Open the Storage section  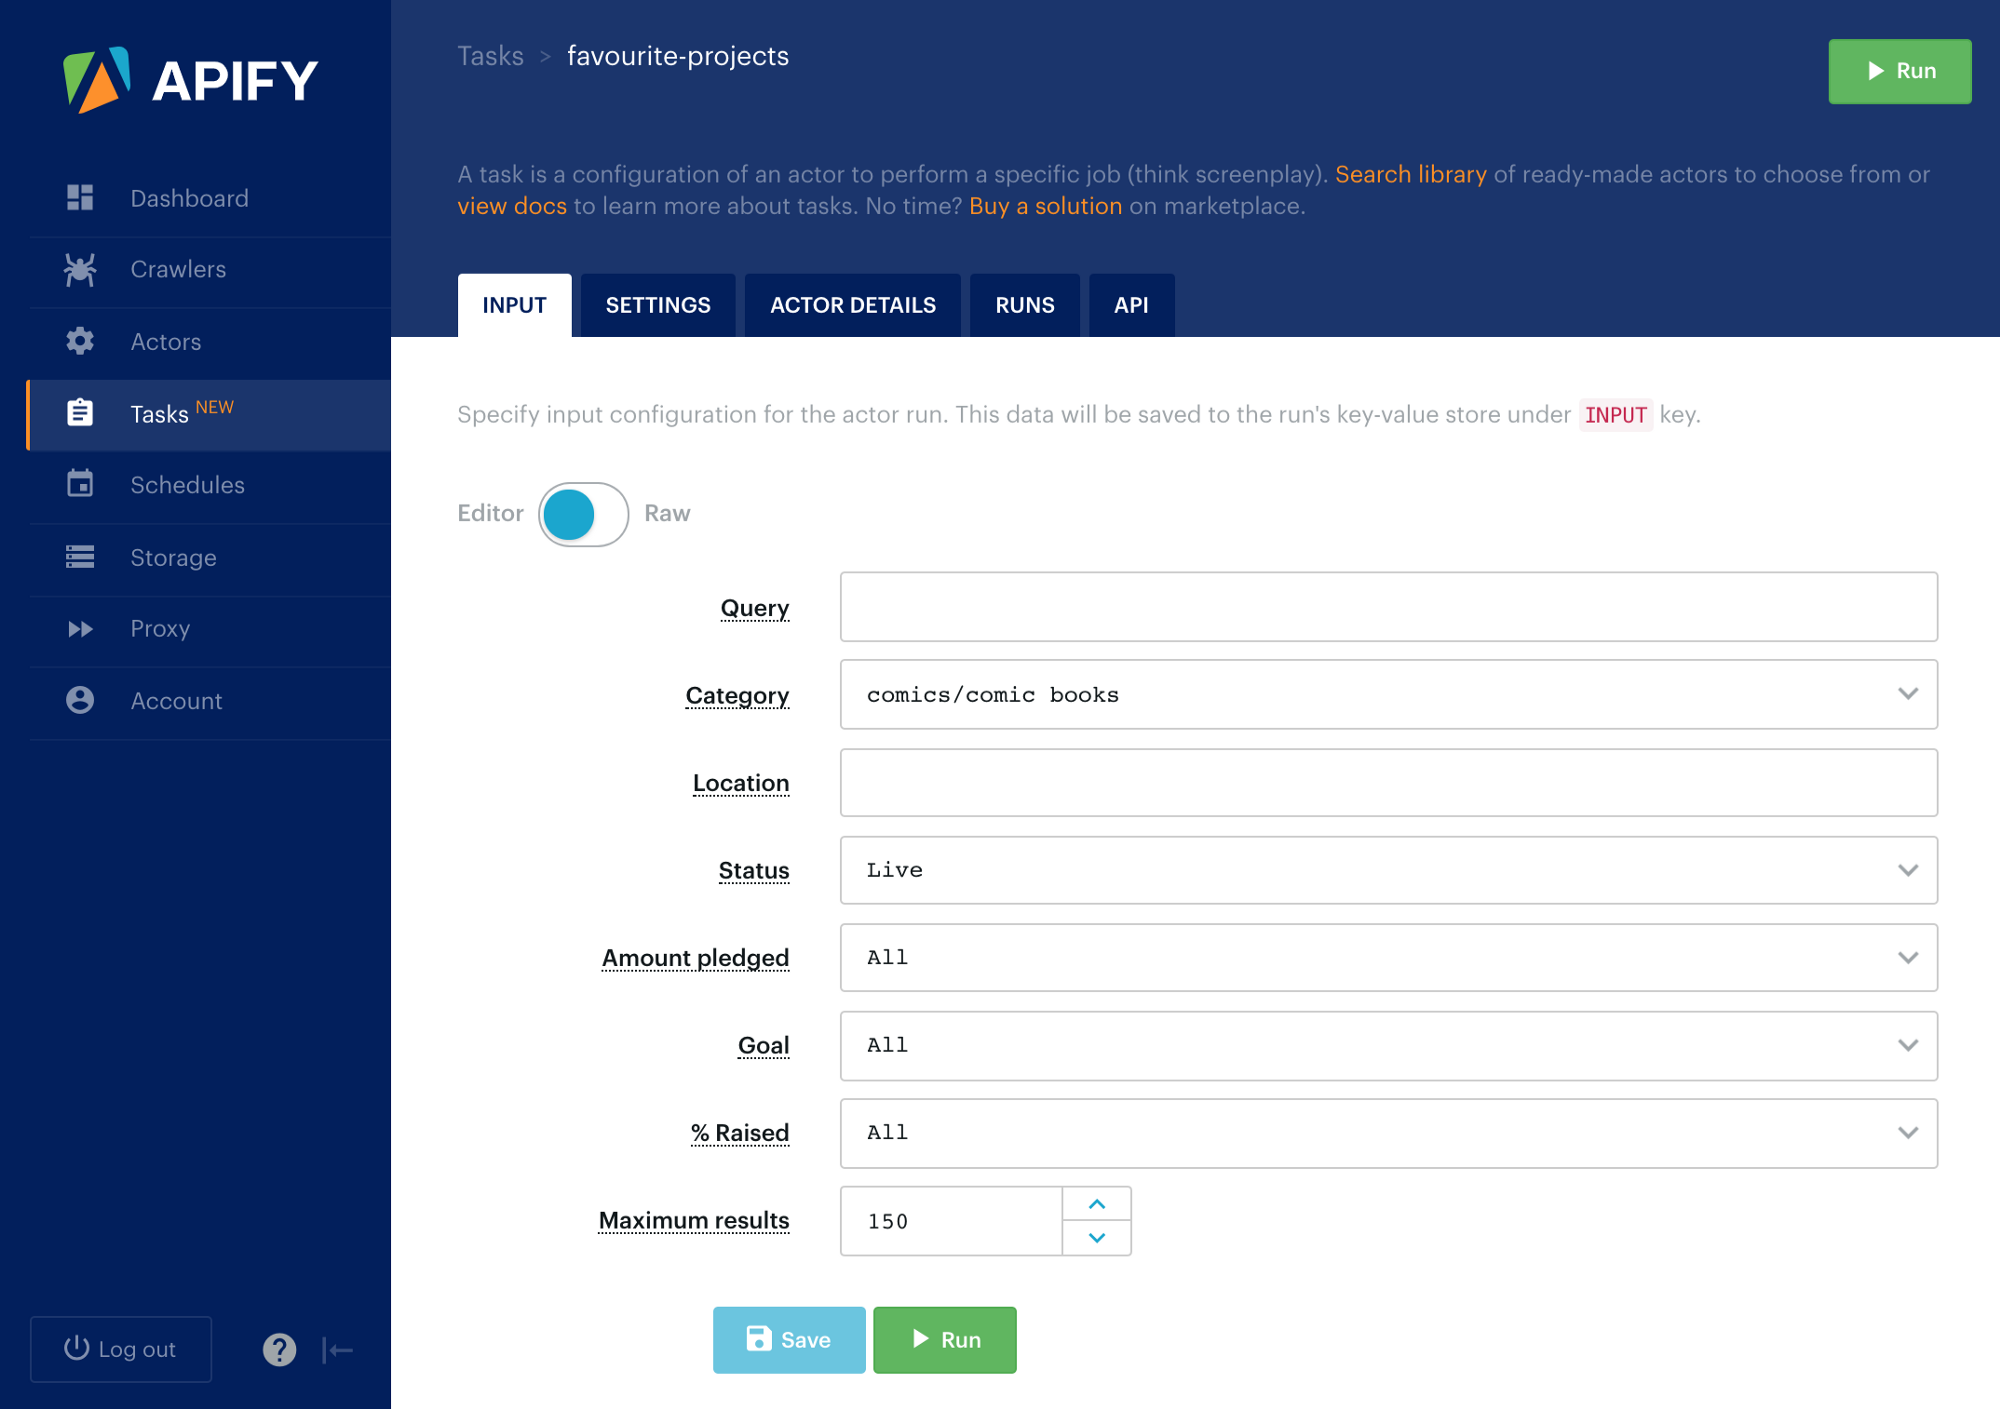tap(210, 557)
